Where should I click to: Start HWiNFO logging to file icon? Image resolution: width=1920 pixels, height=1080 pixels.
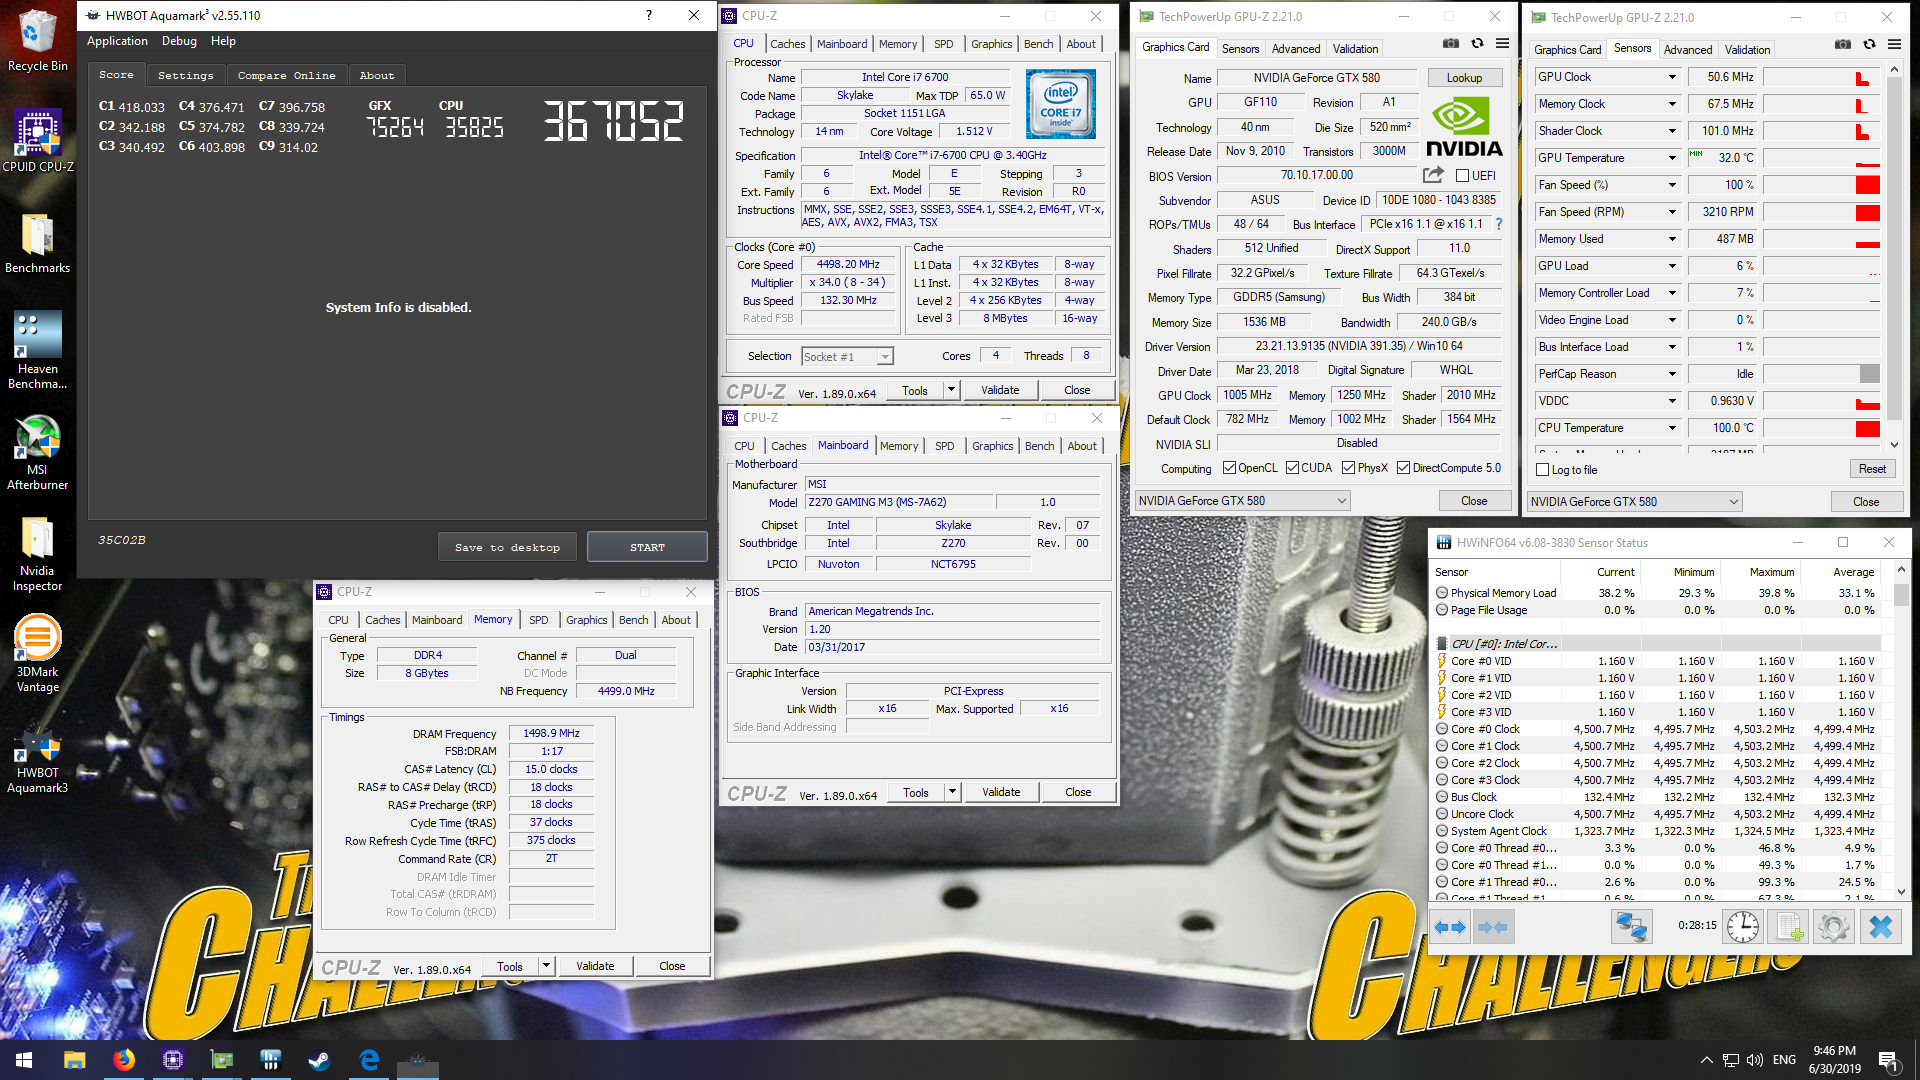coord(1790,927)
